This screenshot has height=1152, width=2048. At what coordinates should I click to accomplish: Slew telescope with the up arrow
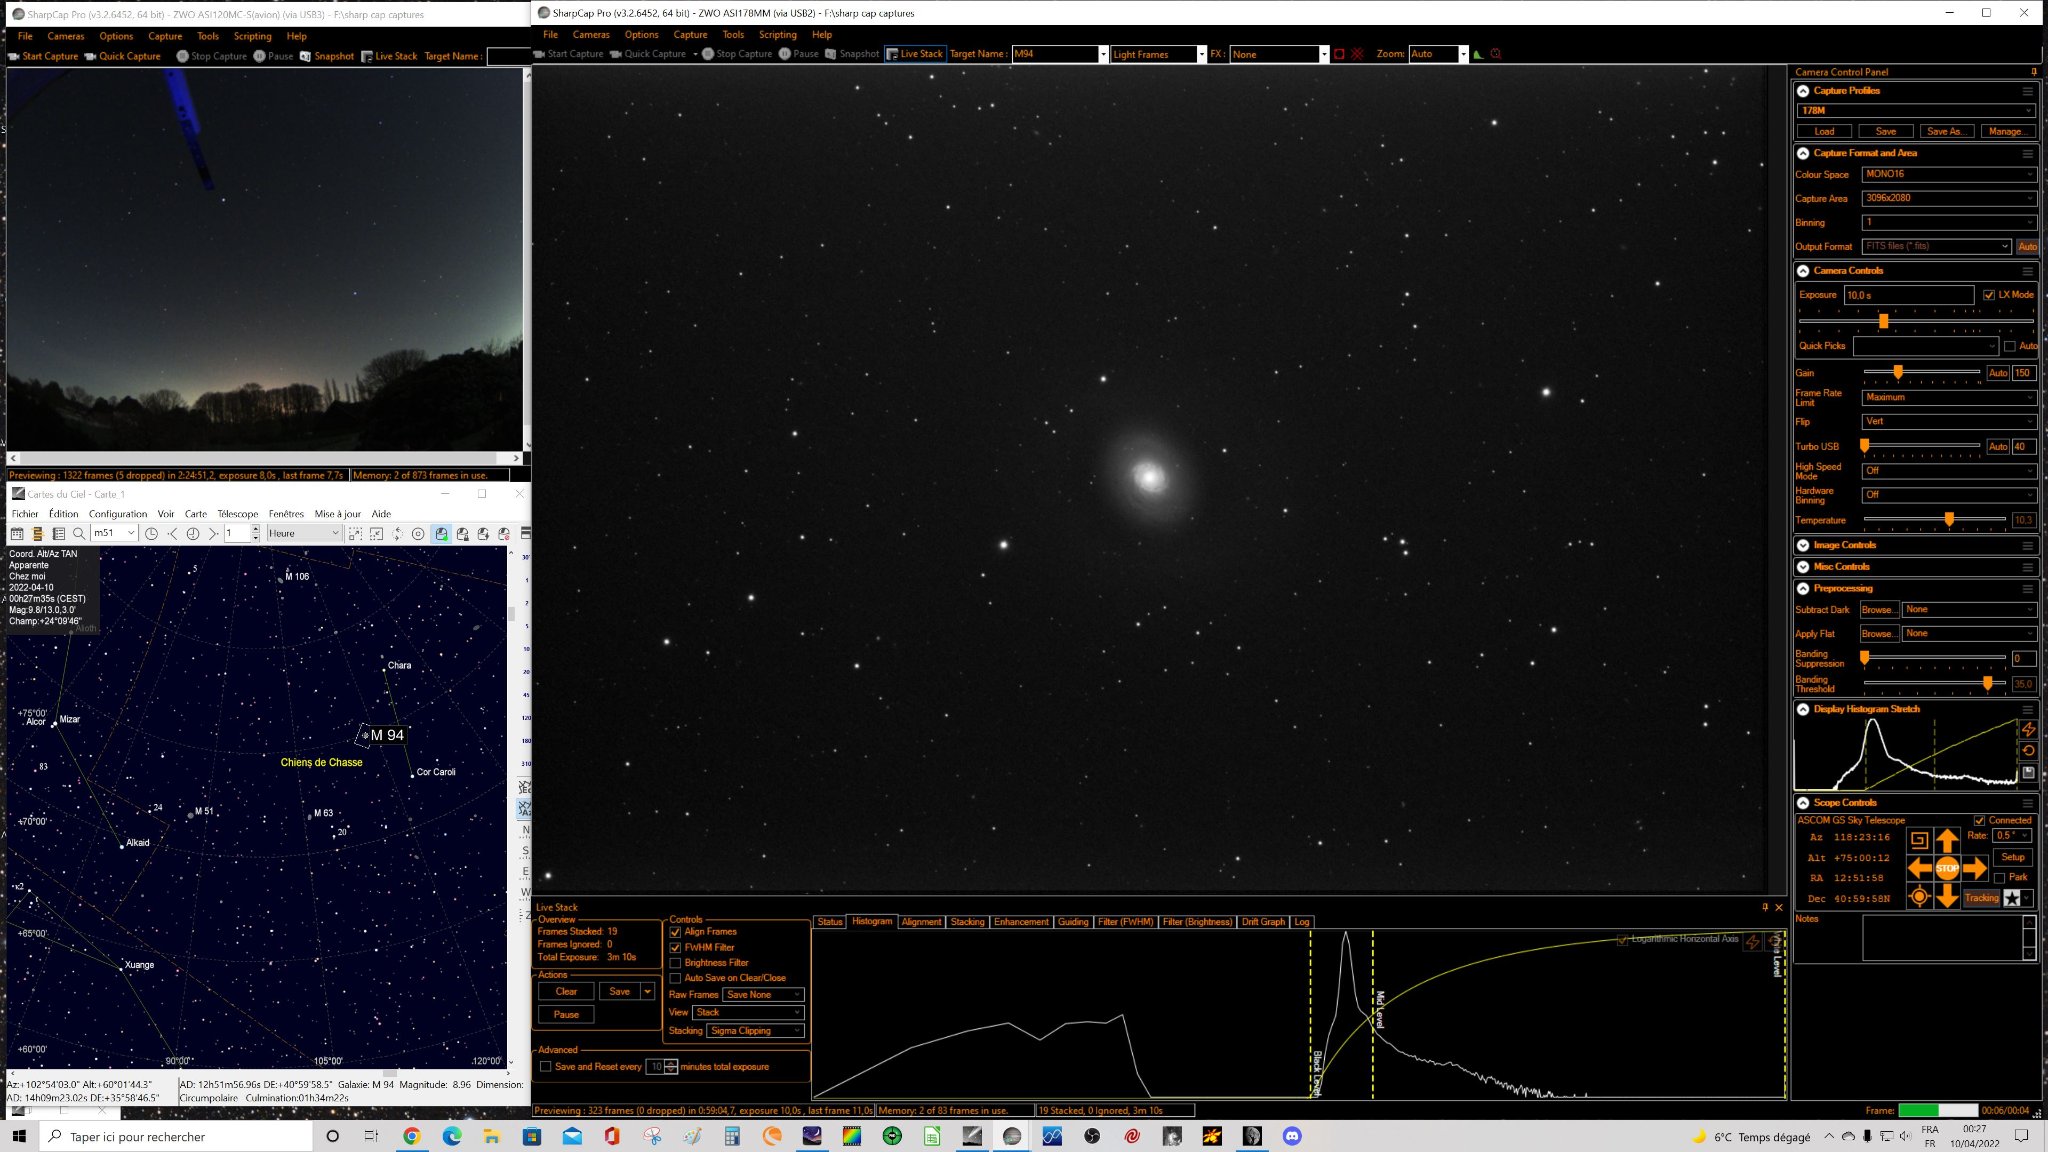(1946, 840)
